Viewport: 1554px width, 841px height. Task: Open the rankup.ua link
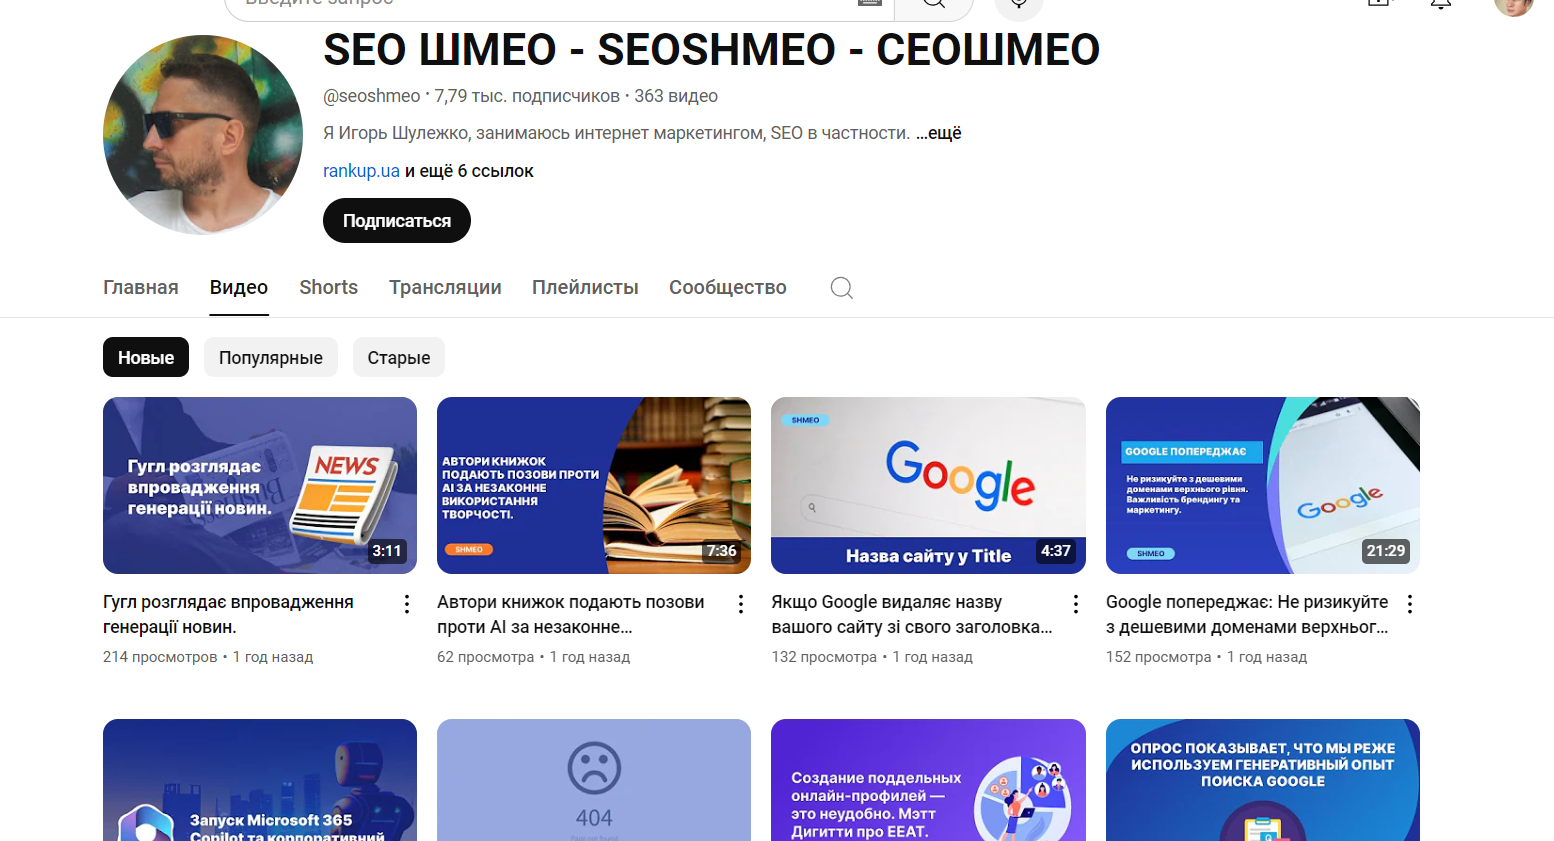pyautogui.click(x=361, y=171)
